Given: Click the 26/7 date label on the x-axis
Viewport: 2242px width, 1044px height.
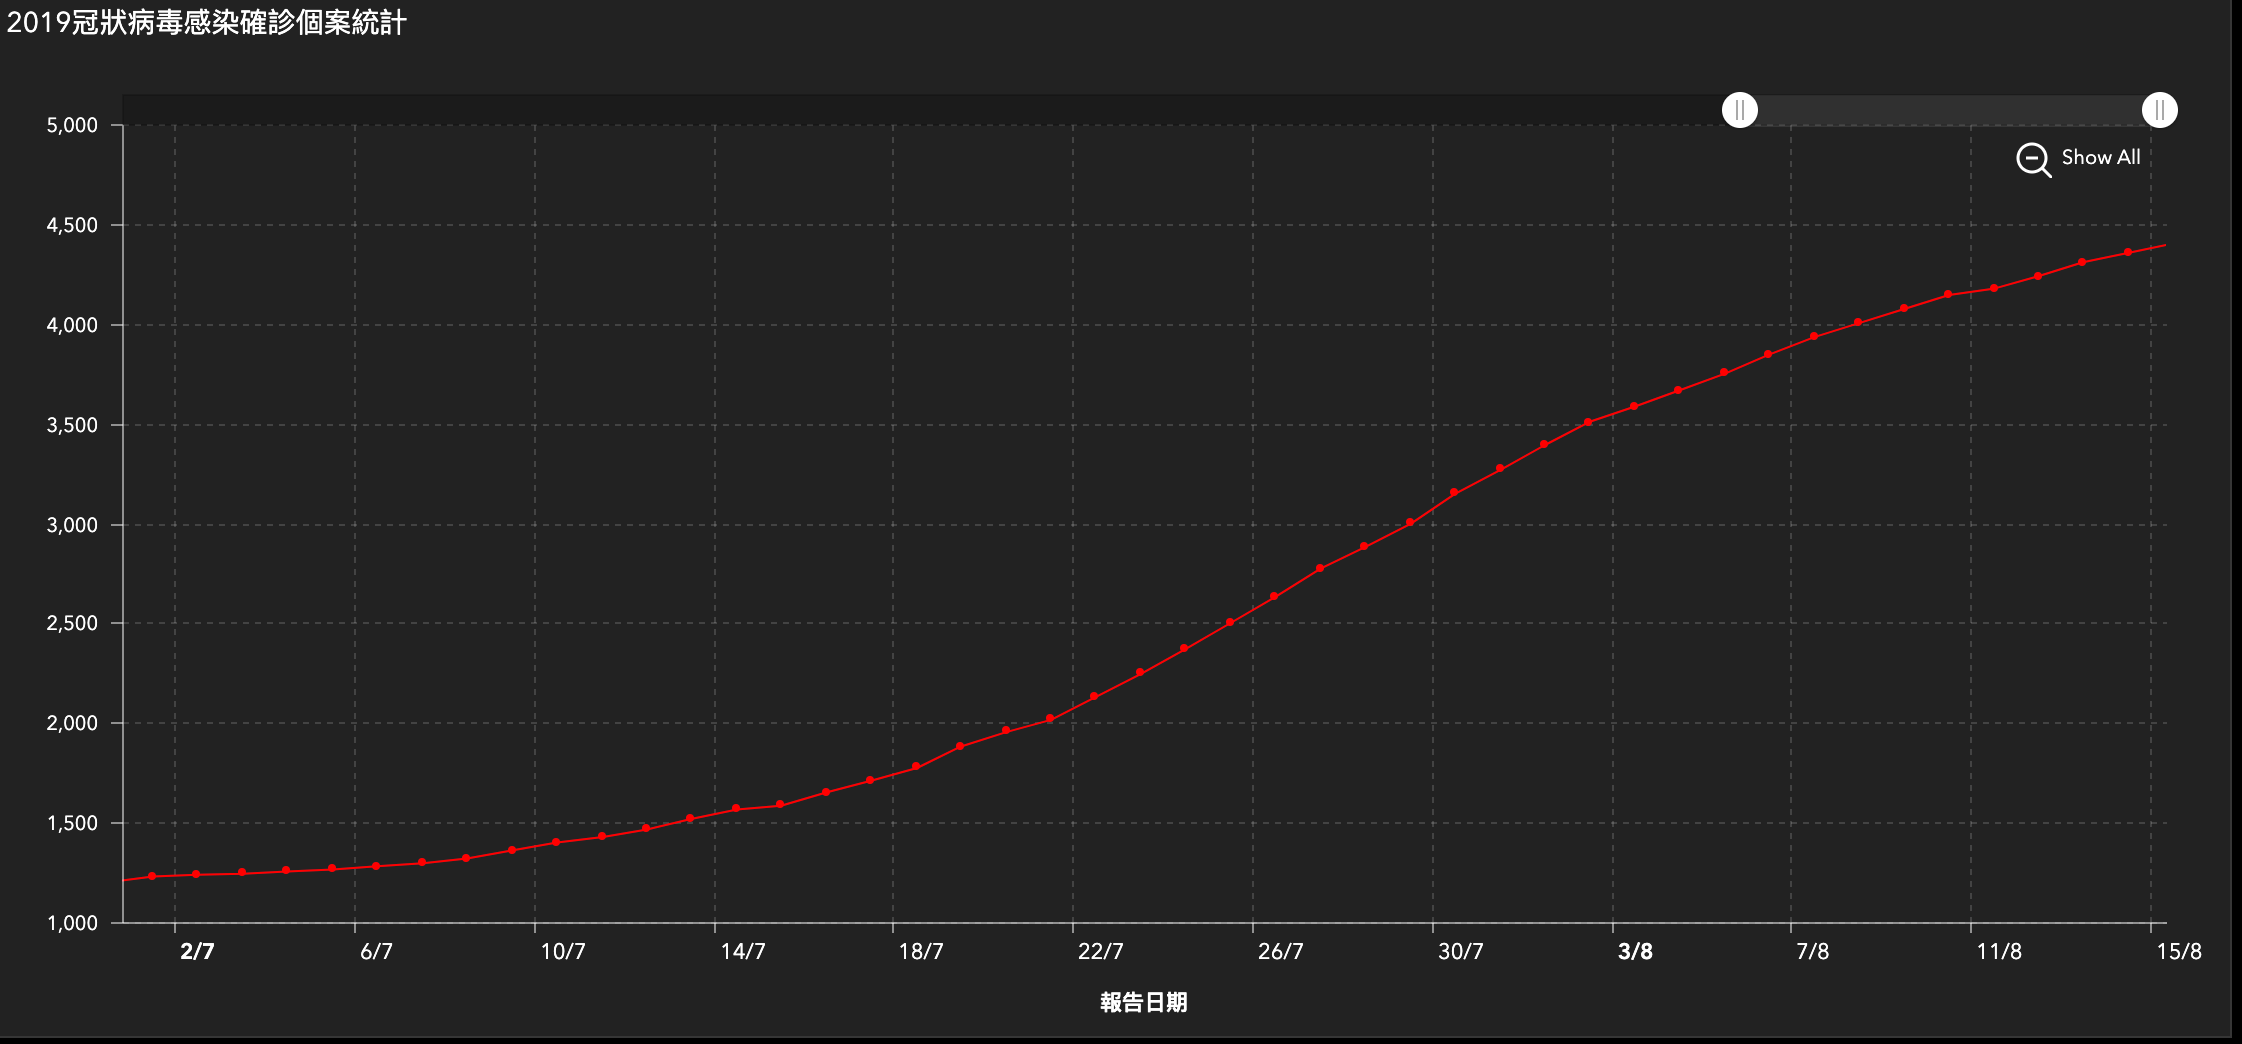Looking at the screenshot, I should (1281, 951).
